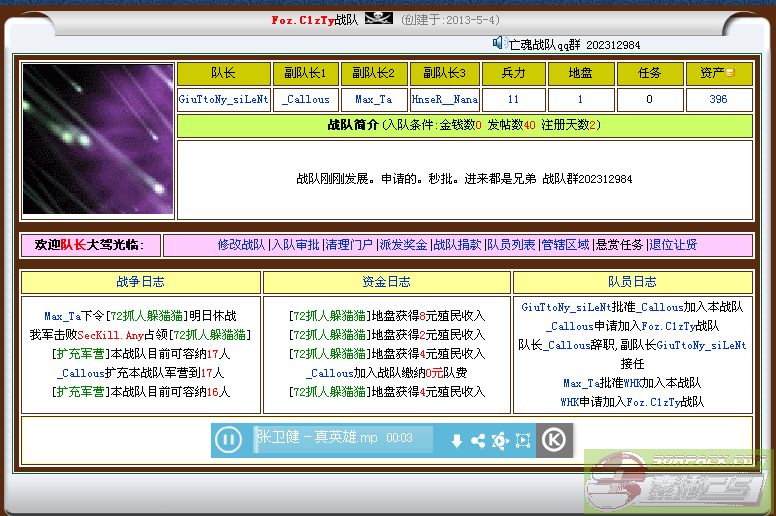
Task: Open 入队审批 menu link
Action: pos(296,245)
